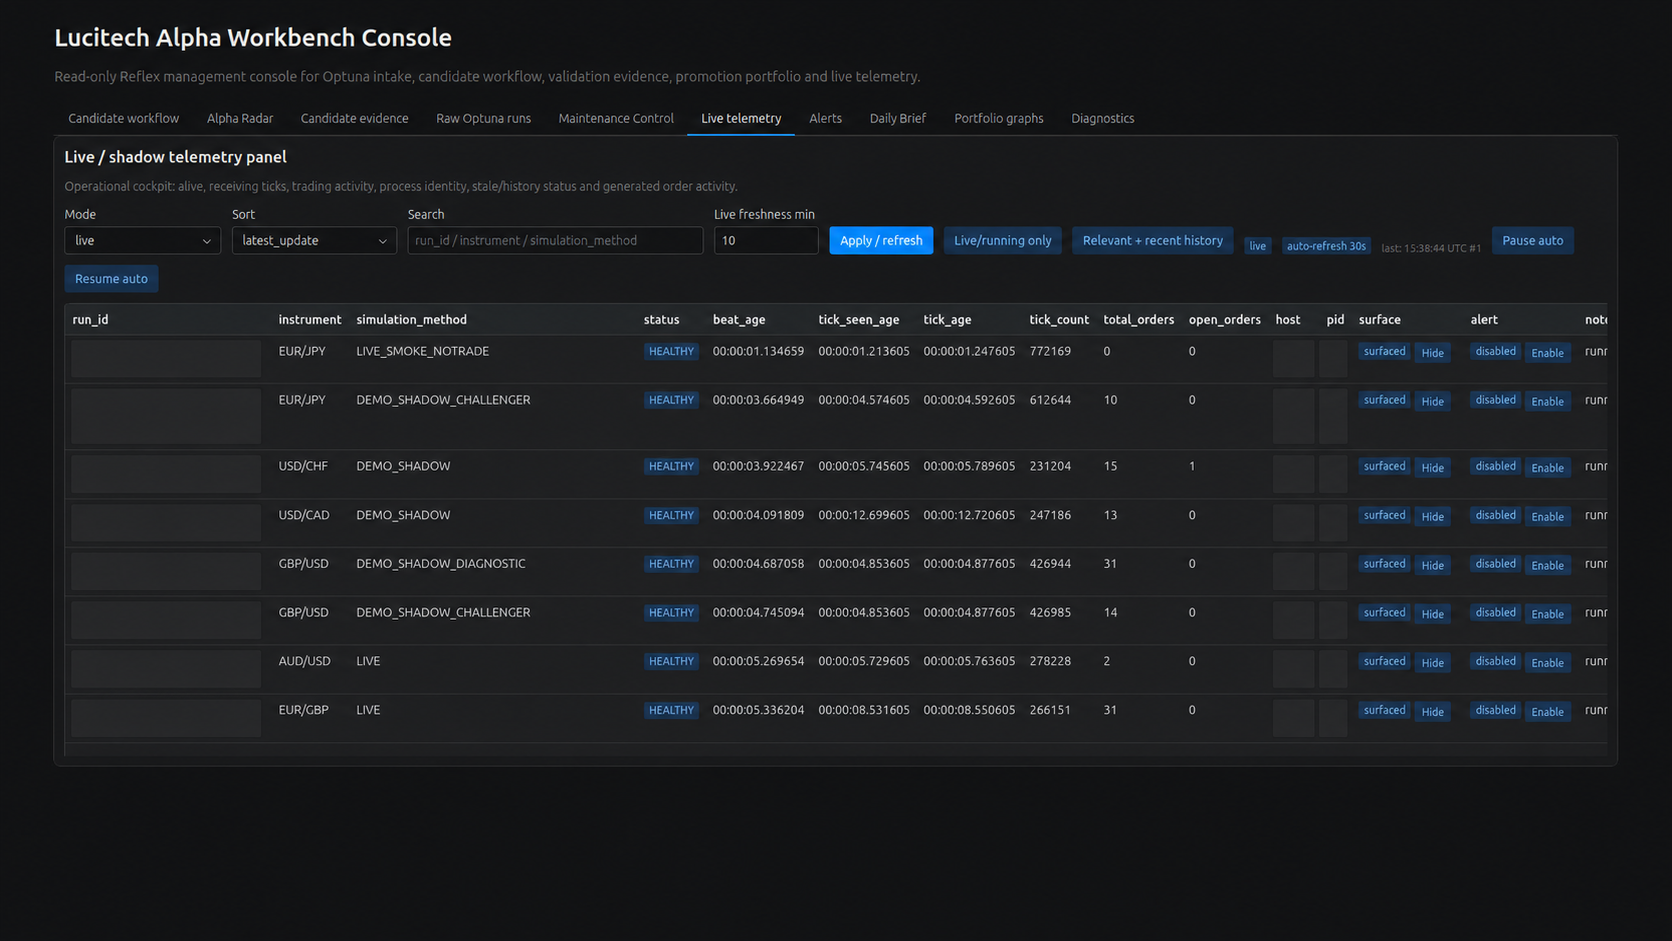
Task: Hide the LIVE_SMOKE_NOTRADE row surface
Action: pos(1432,353)
